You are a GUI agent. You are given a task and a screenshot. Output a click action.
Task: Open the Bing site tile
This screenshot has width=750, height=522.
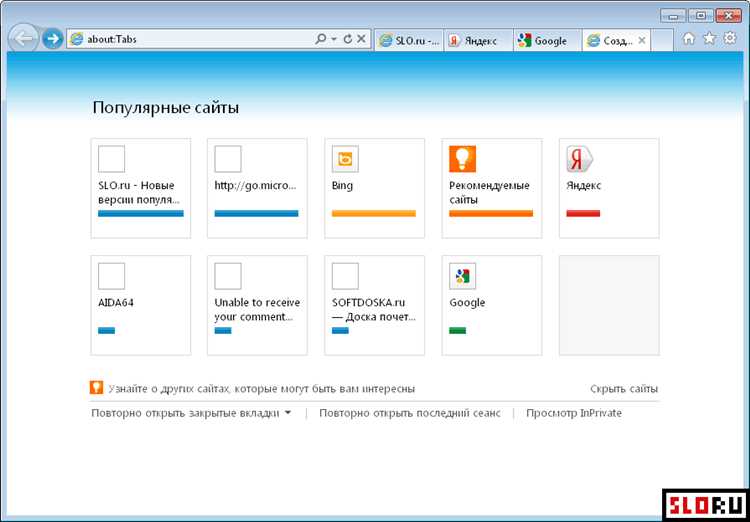(373, 188)
